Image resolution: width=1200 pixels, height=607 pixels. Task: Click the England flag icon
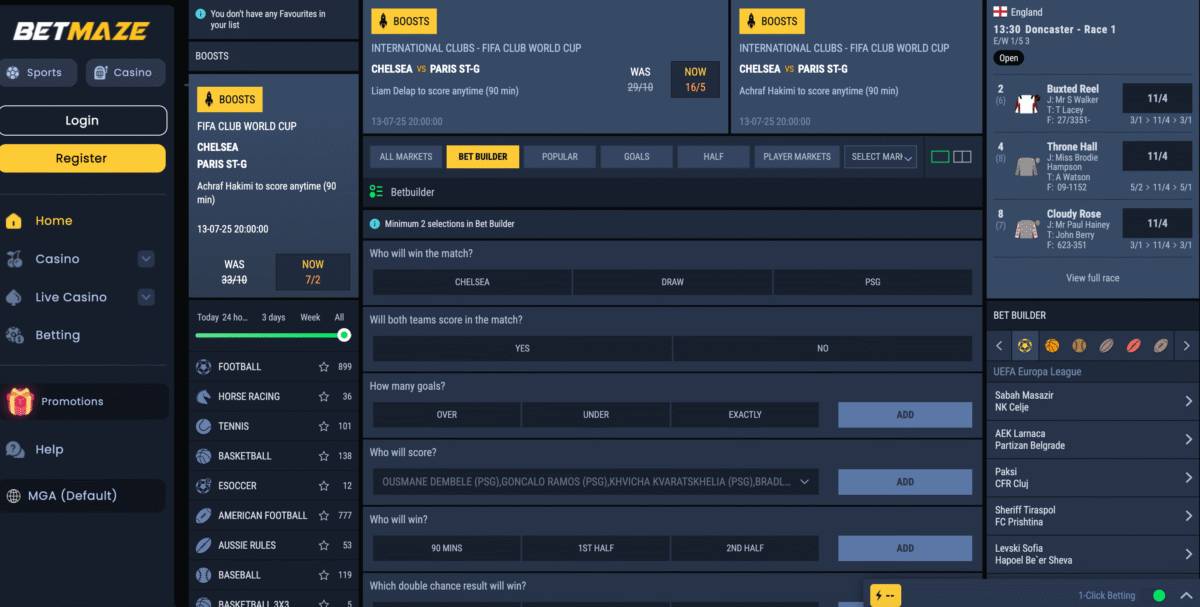[999, 12]
